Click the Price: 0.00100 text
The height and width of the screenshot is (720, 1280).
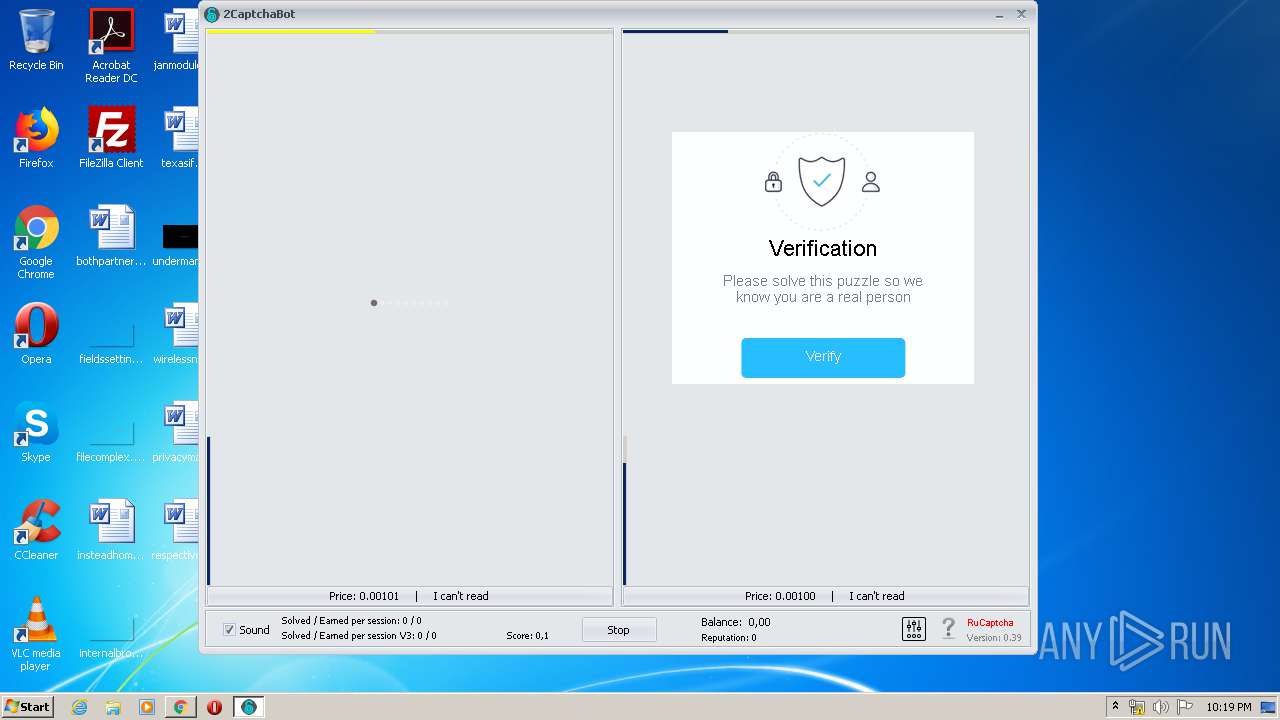click(x=780, y=596)
